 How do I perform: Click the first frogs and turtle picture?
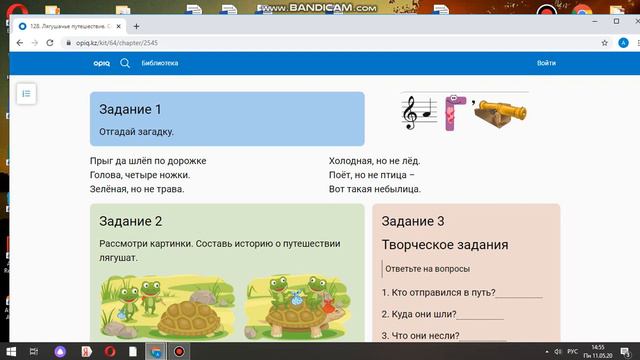167,308
